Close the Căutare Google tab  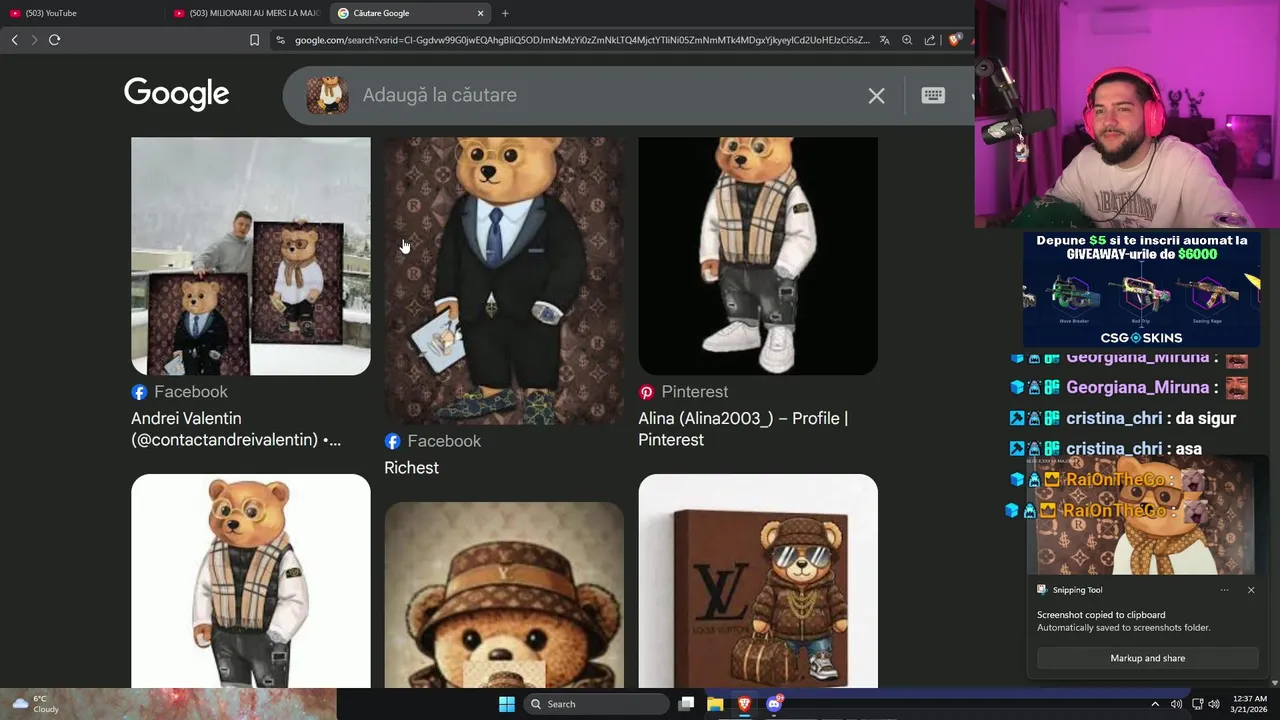pos(480,13)
